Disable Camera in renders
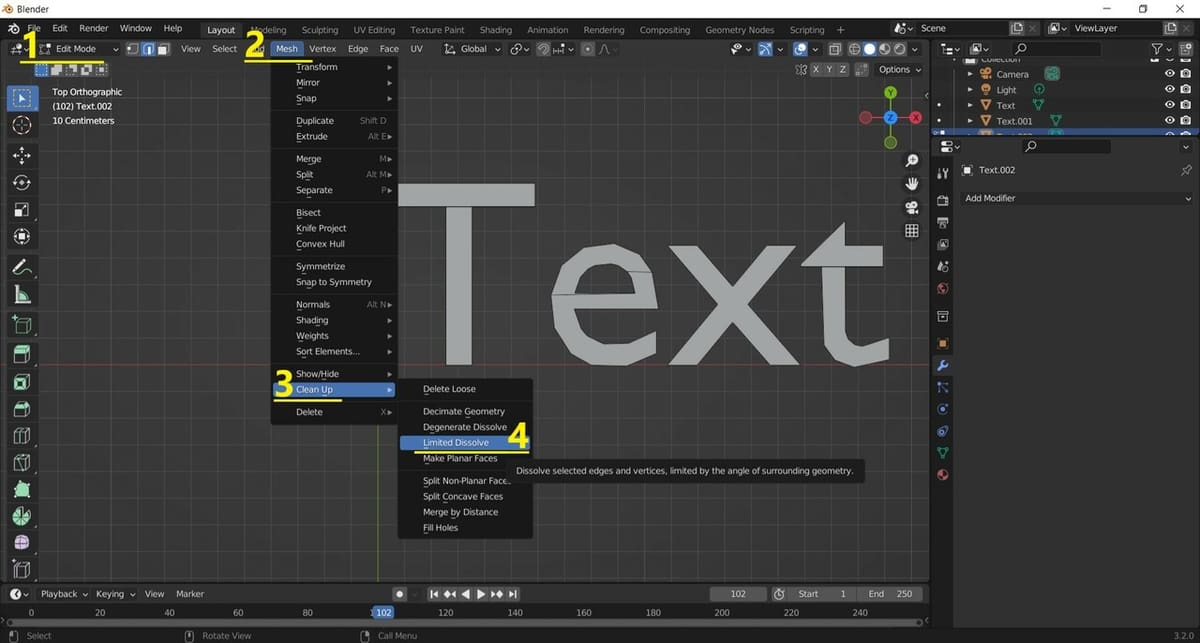The image size is (1200, 643). coord(1186,74)
